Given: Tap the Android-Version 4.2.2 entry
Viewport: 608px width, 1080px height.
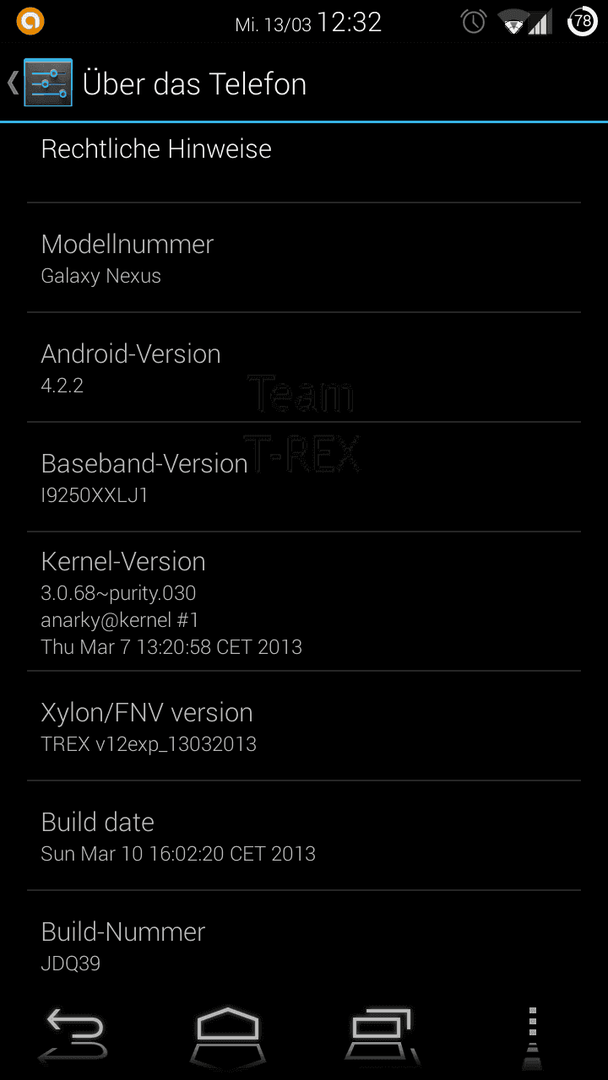Looking at the screenshot, I should [304, 367].
